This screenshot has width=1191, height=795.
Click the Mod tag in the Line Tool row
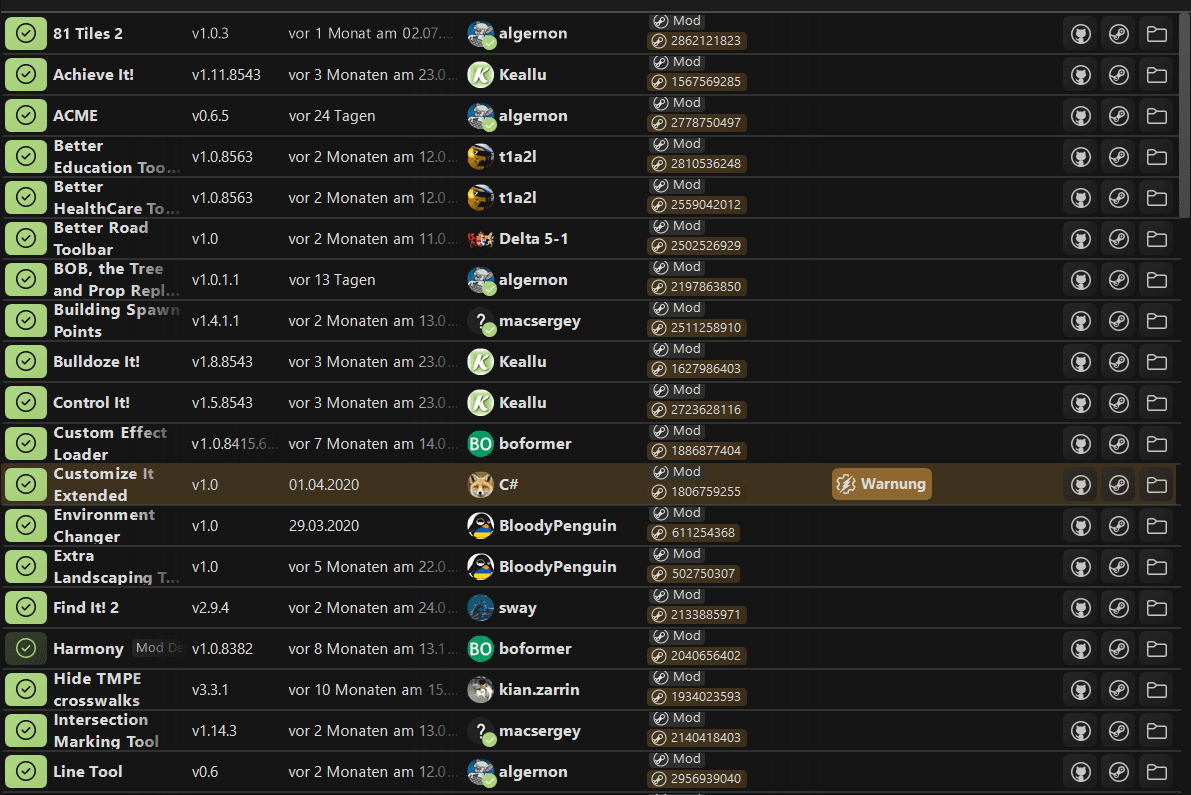point(678,759)
